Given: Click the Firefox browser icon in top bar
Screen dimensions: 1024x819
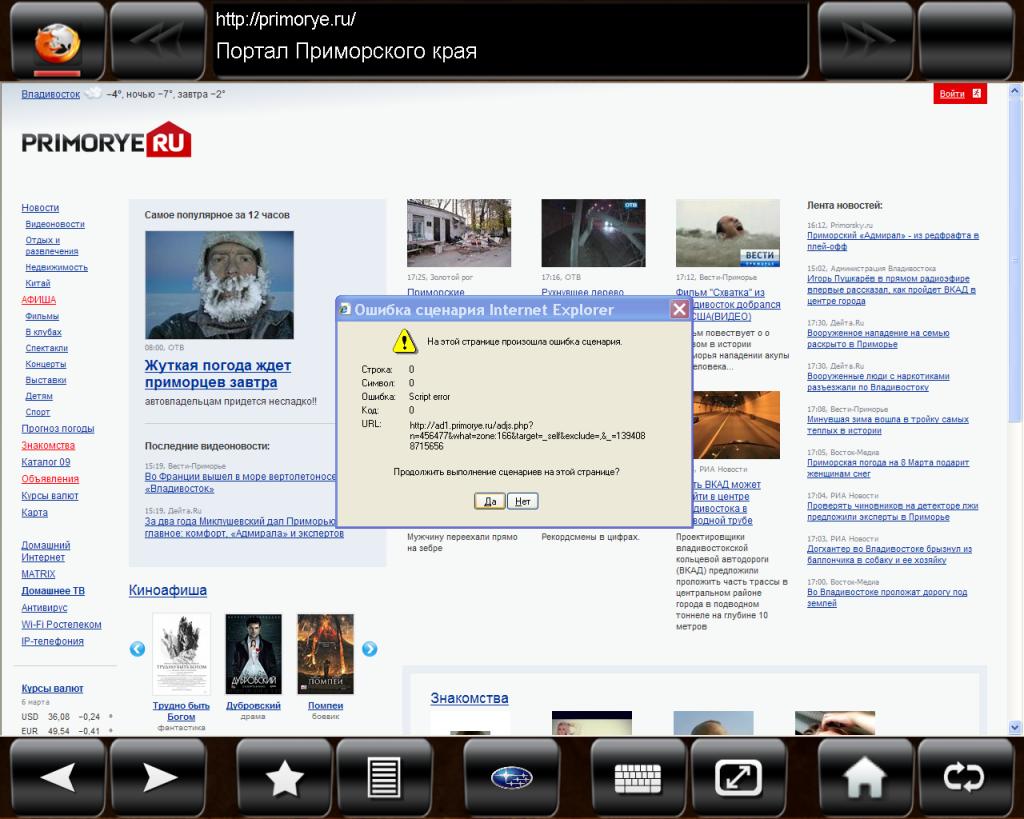Looking at the screenshot, I should (x=57, y=42).
